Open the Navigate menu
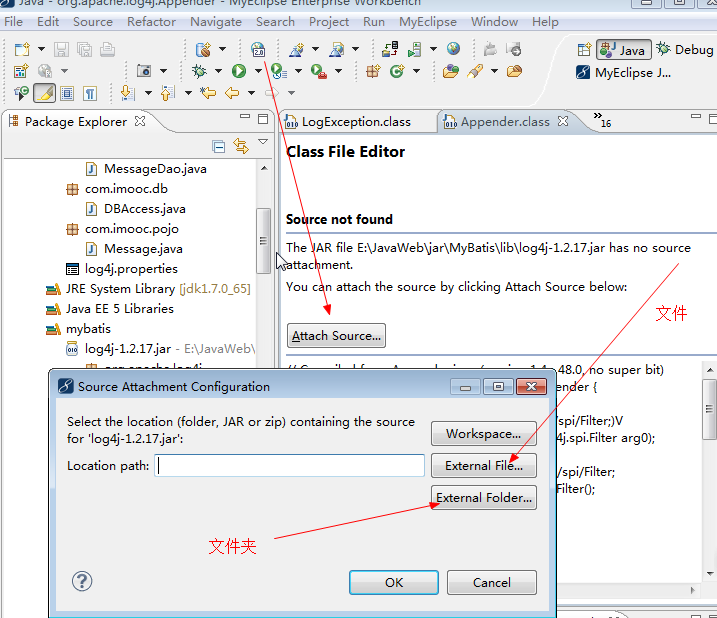717x618 pixels. click(x=216, y=21)
